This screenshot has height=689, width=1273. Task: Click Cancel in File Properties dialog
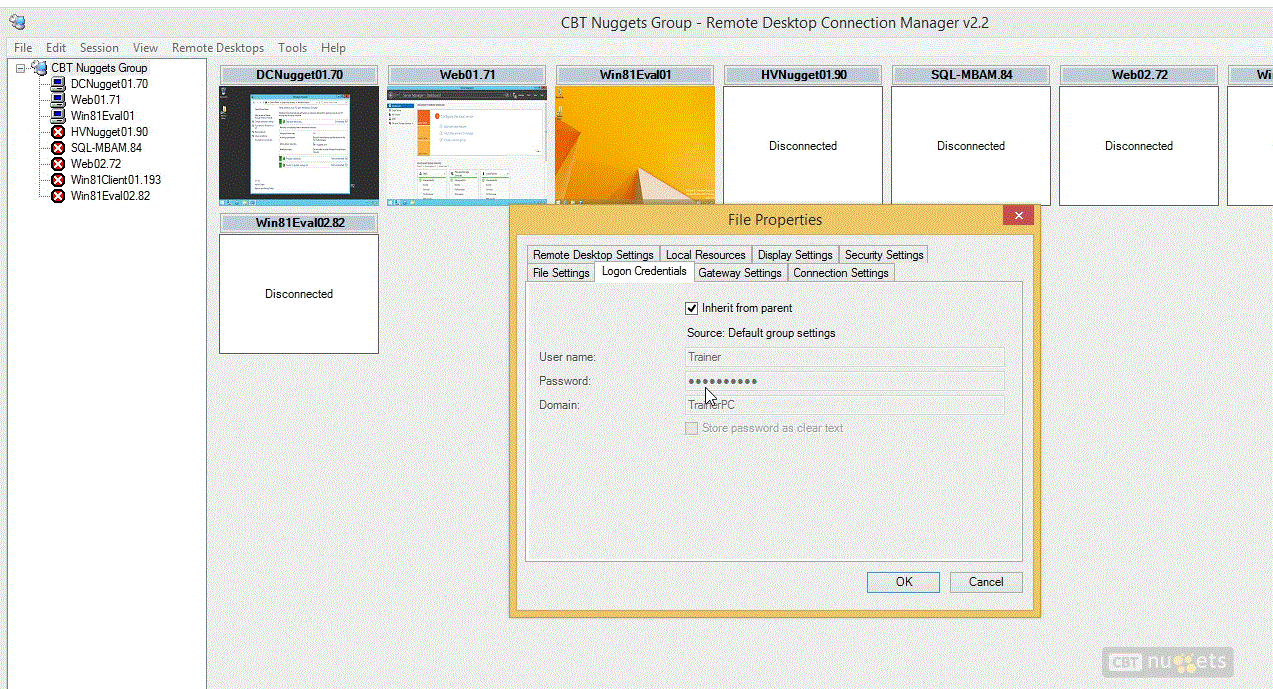pos(986,582)
